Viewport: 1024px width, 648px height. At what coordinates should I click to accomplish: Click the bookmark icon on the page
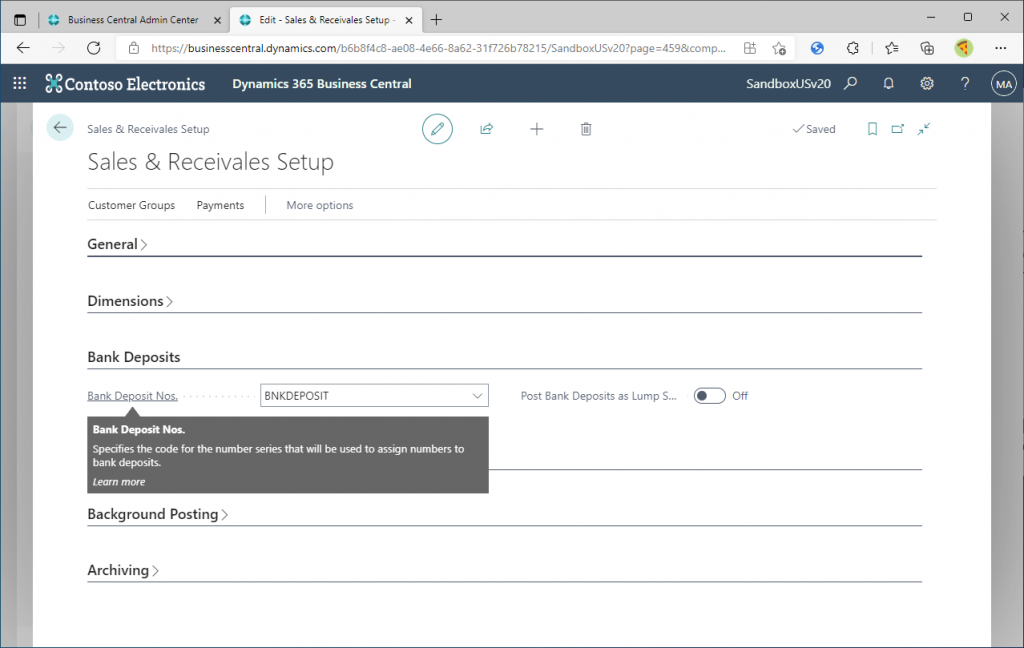coord(872,129)
